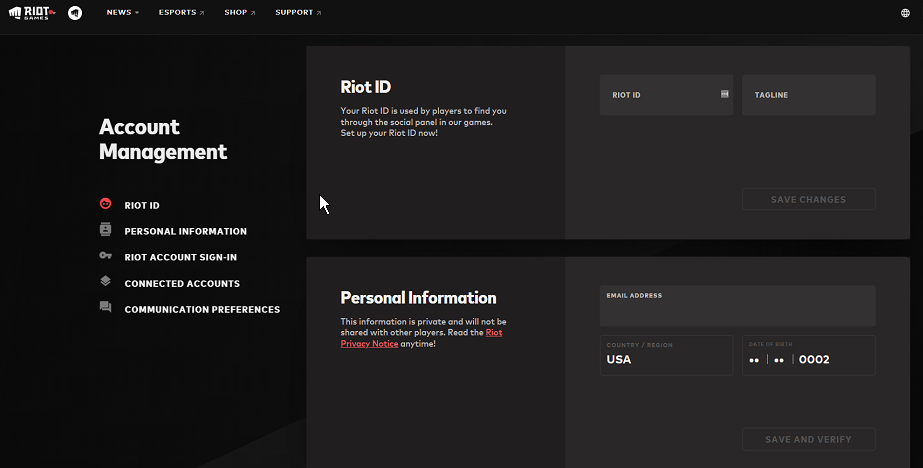The width and height of the screenshot is (923, 468).
Task: Click the Save and Verify button
Action: point(808,439)
